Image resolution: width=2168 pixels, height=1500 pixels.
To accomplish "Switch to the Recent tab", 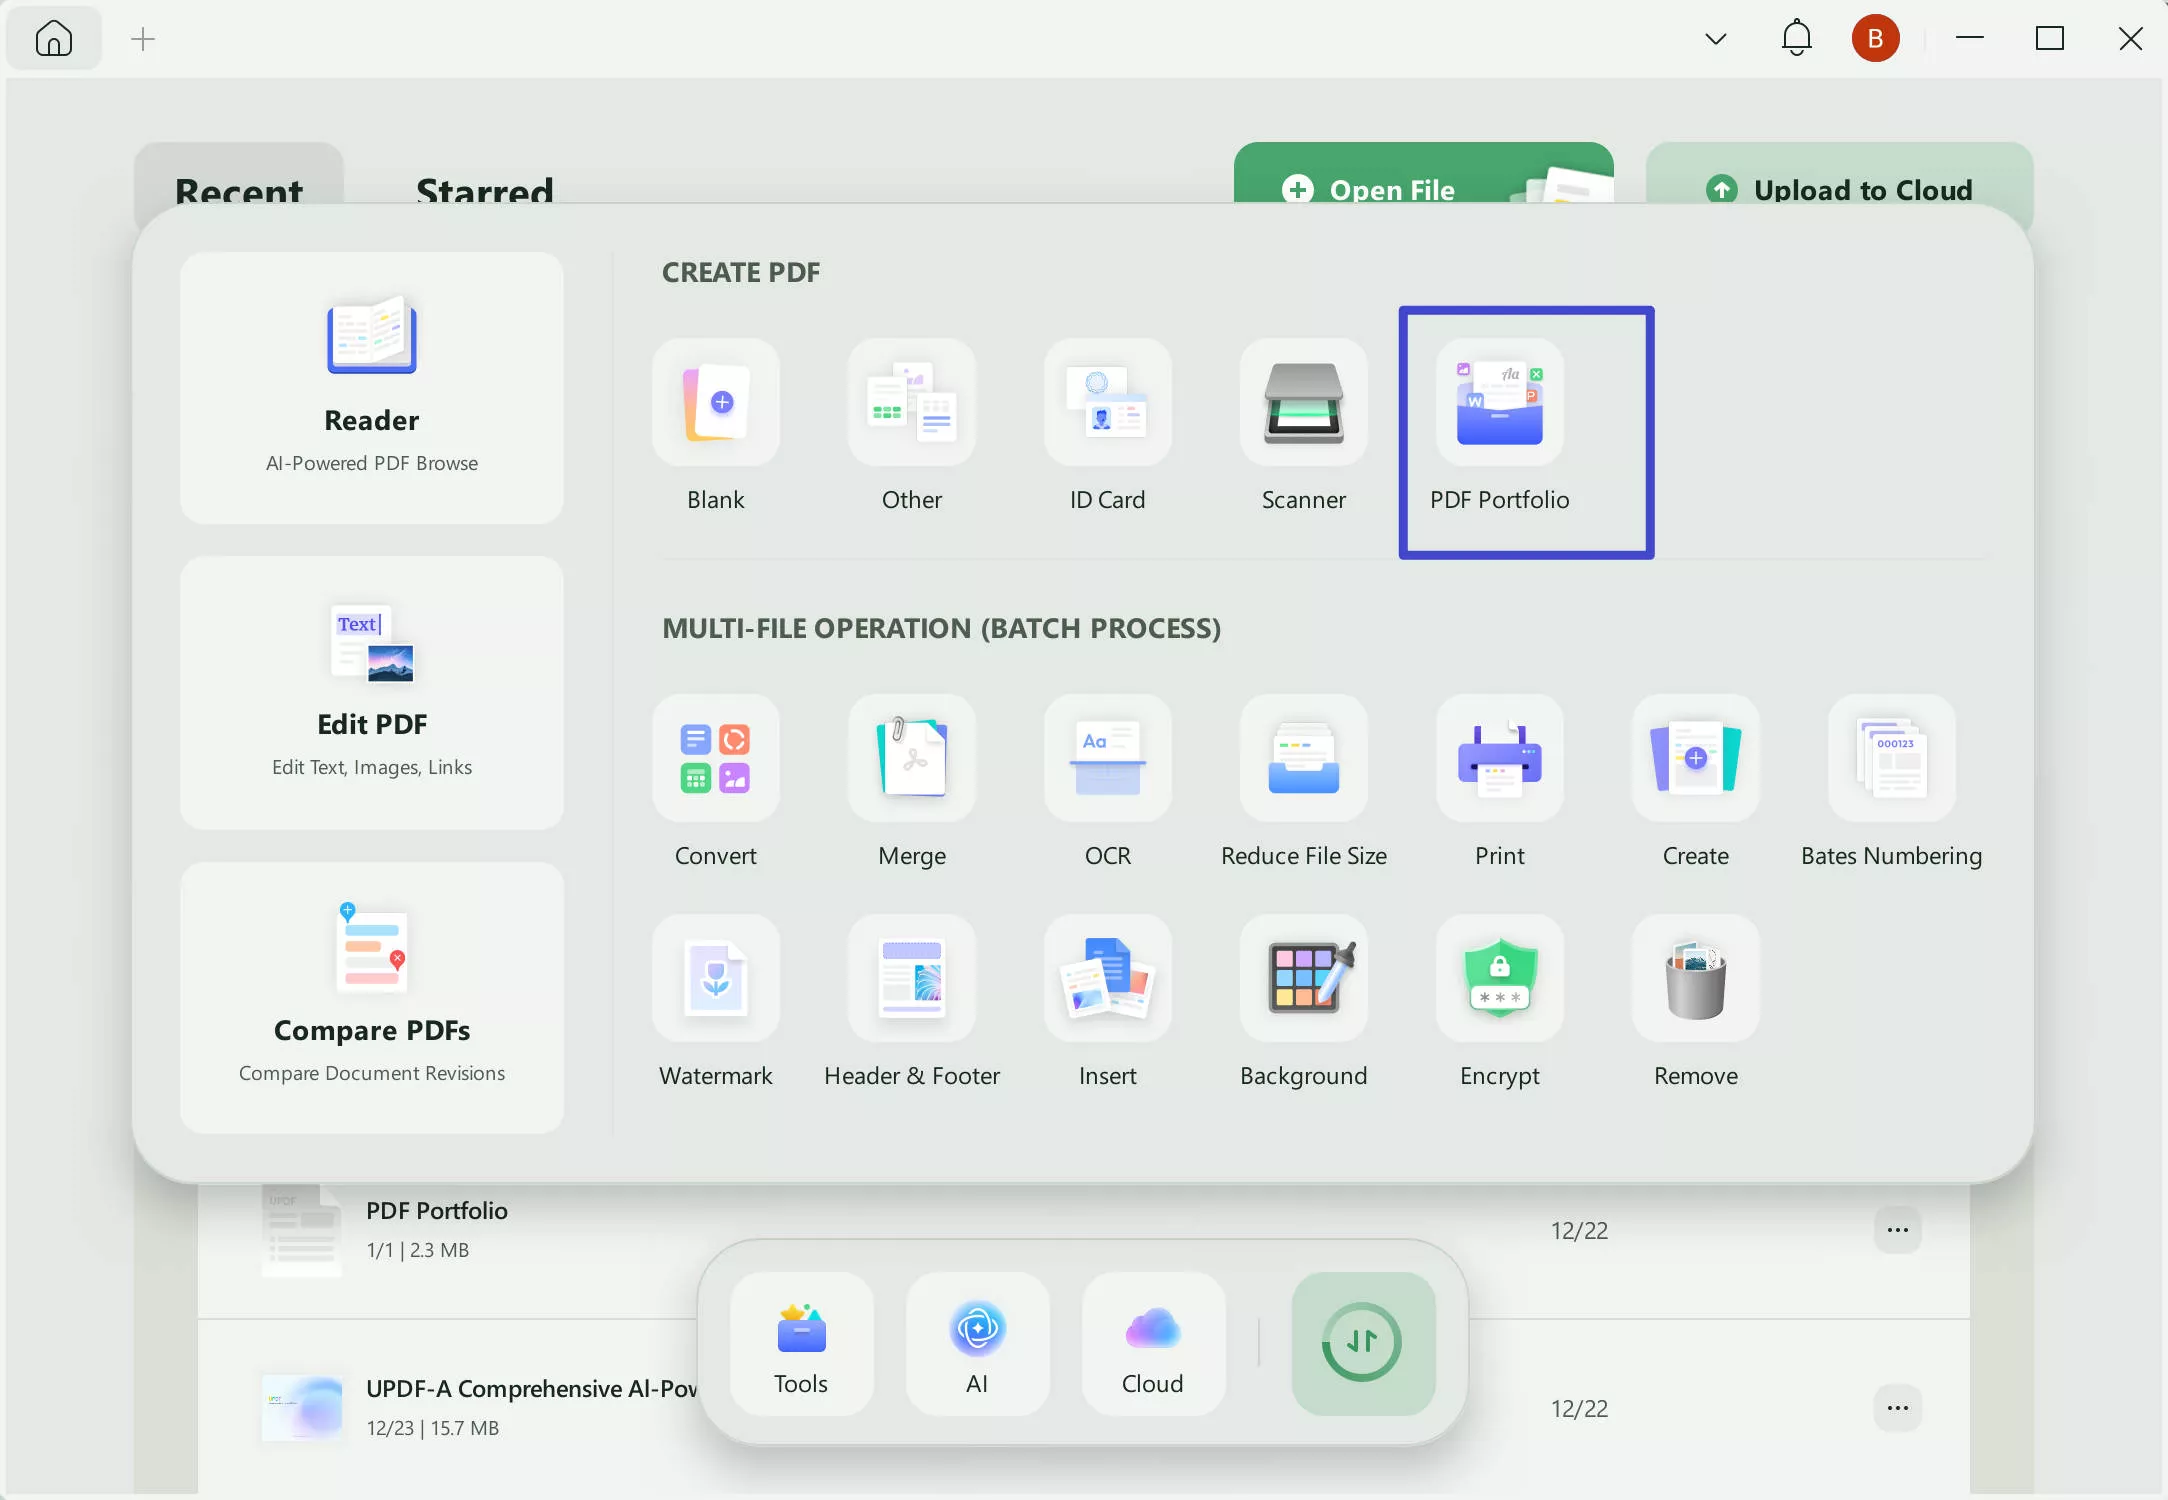I will (238, 192).
